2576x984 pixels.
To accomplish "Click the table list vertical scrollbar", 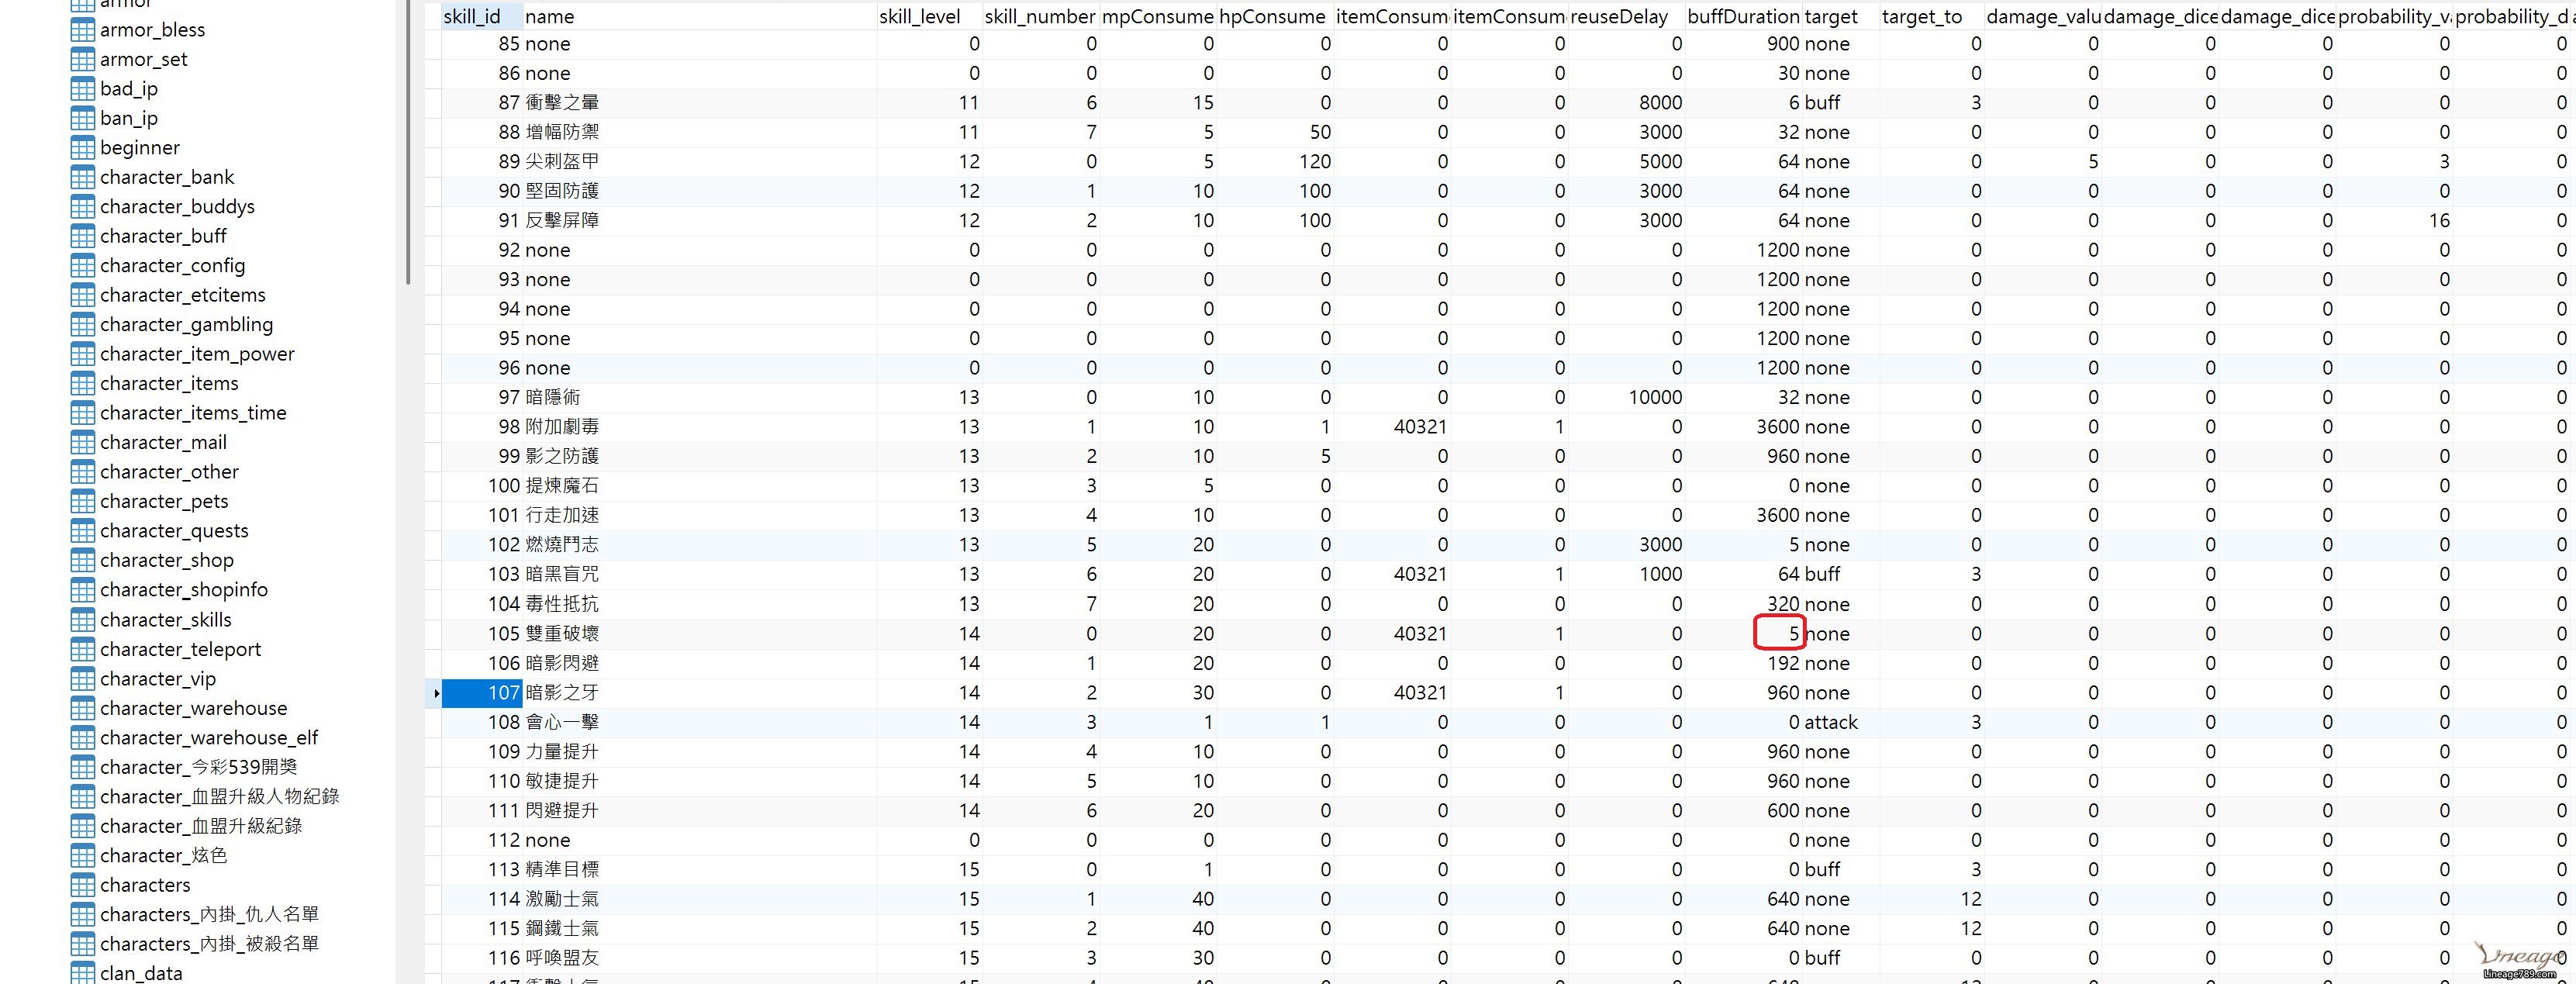I will (x=408, y=140).
